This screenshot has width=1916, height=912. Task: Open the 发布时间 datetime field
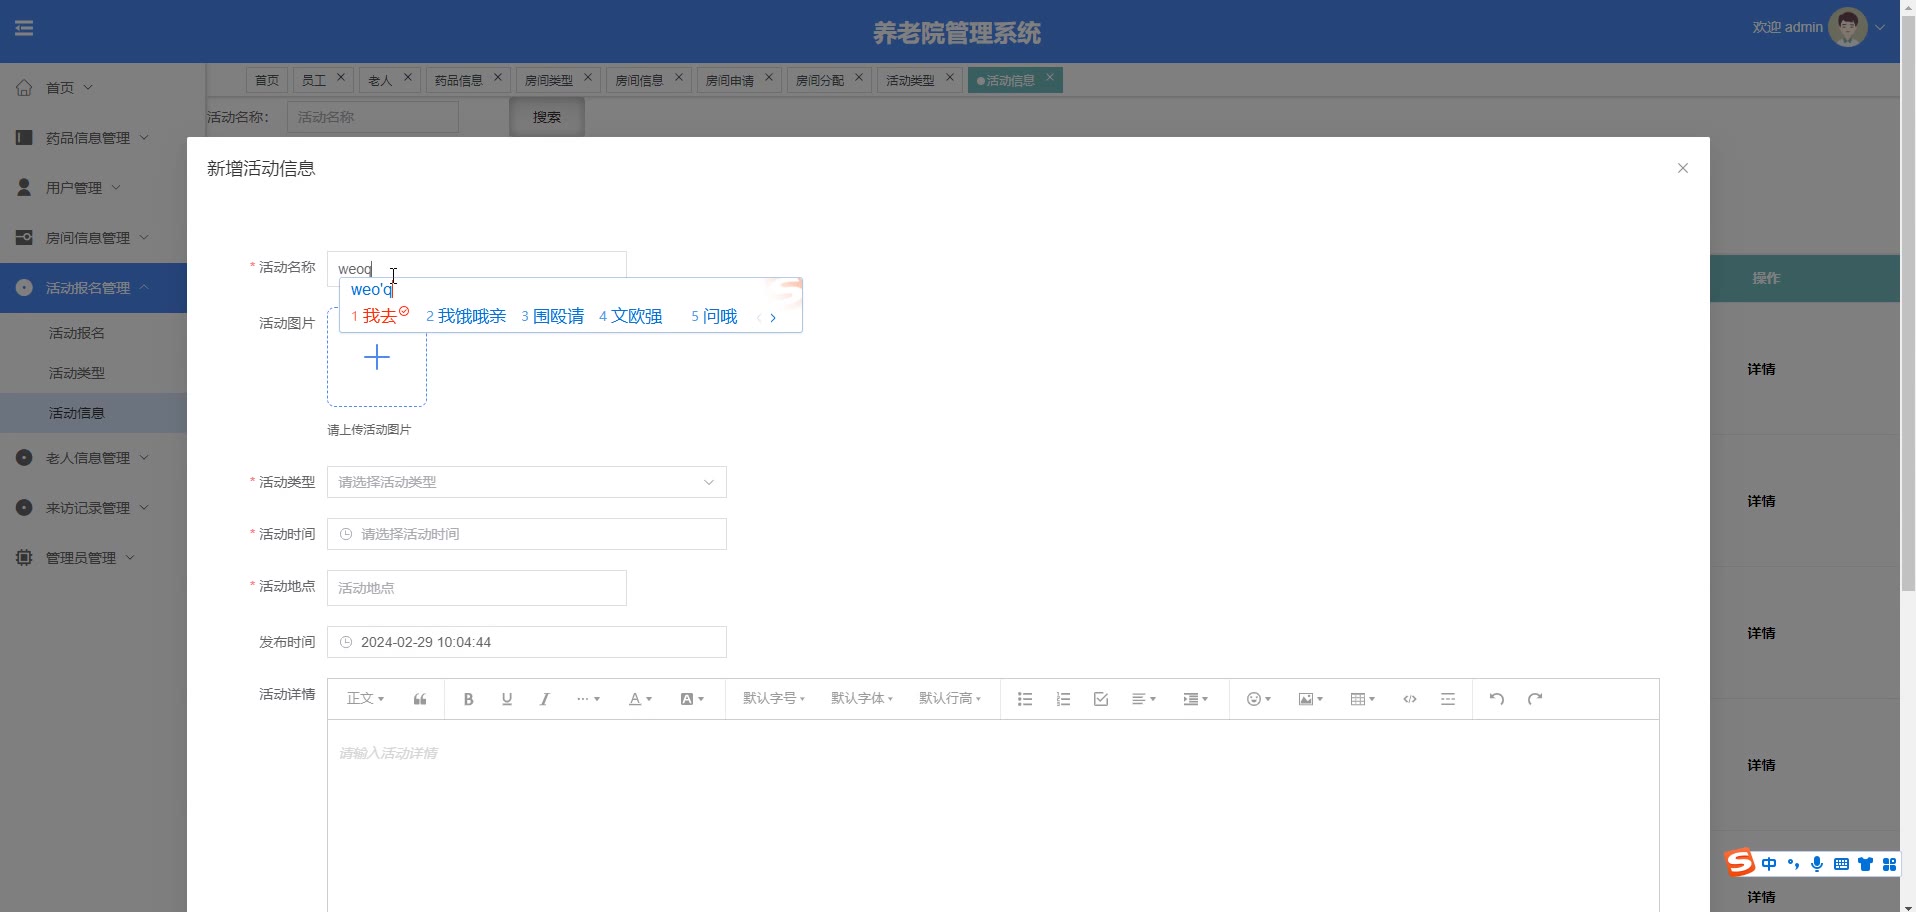(x=527, y=642)
